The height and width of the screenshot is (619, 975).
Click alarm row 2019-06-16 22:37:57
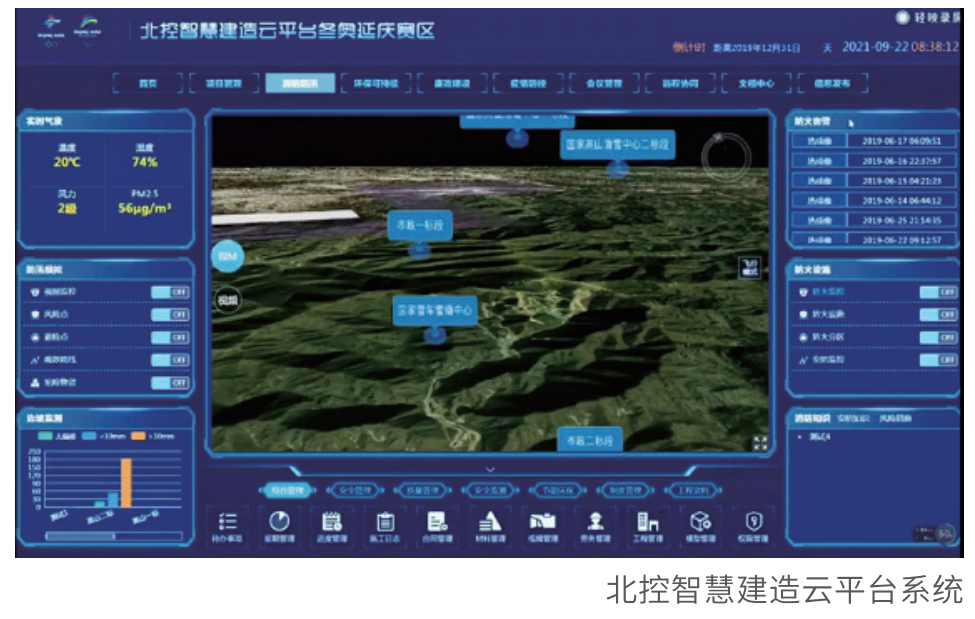[873, 161]
